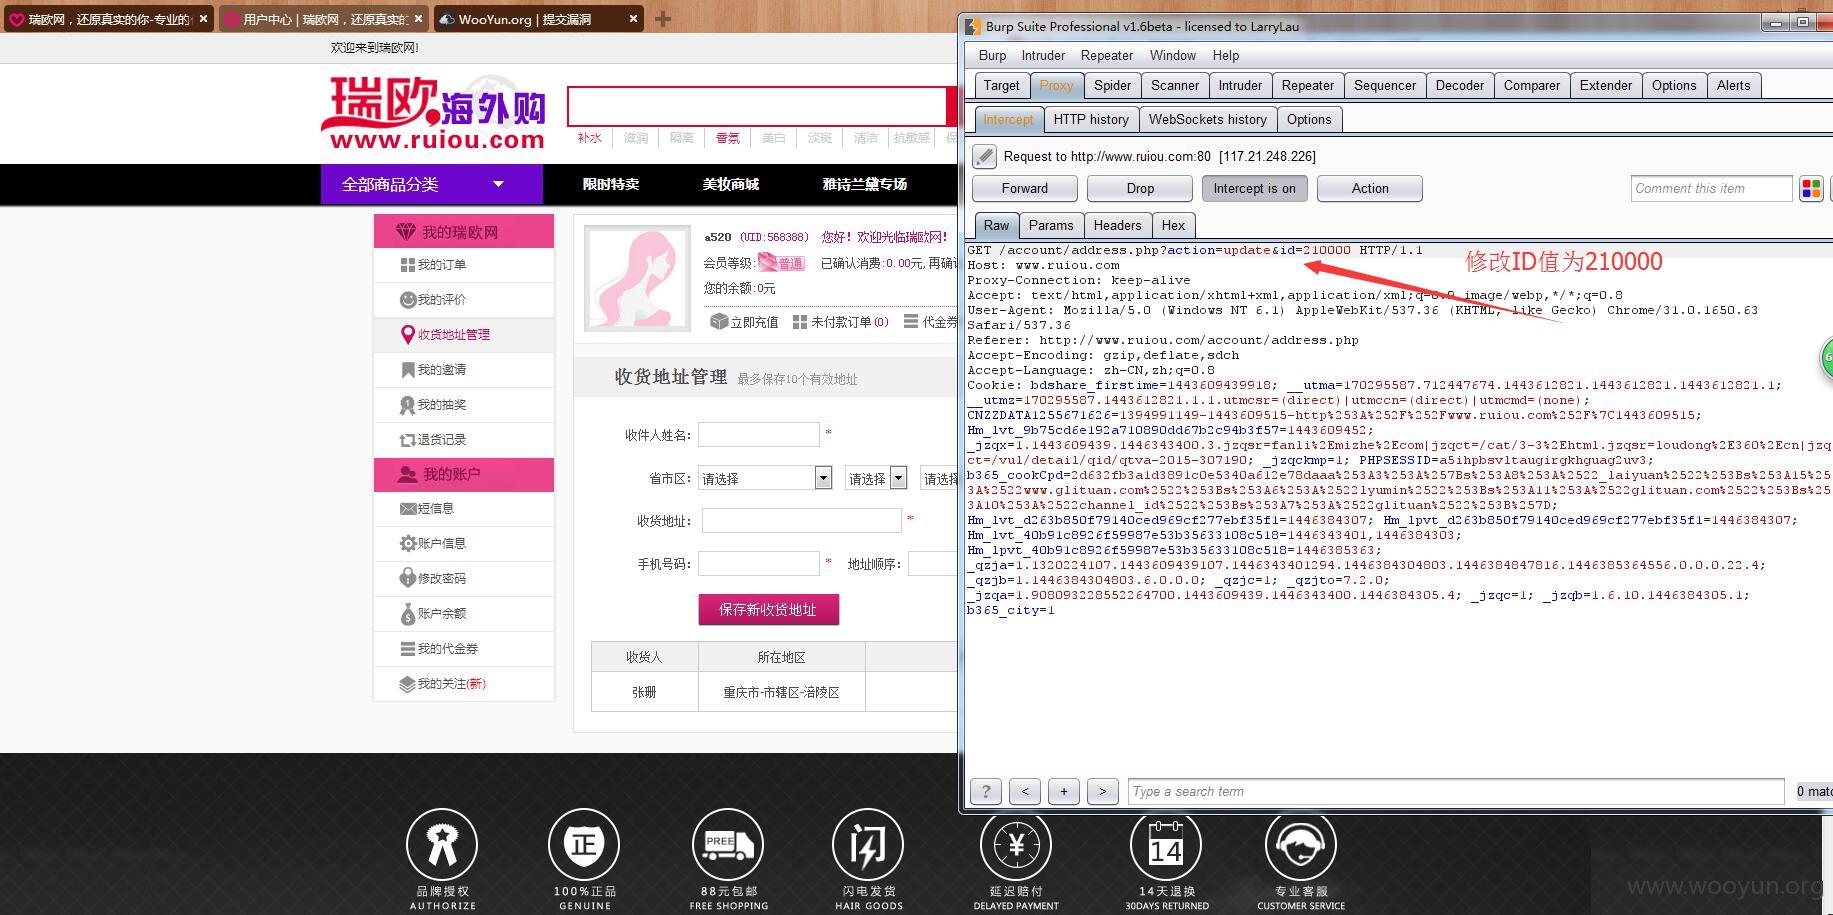Open the HTTP history sub-tab
Viewport: 1833px width, 915px height.
point(1091,119)
